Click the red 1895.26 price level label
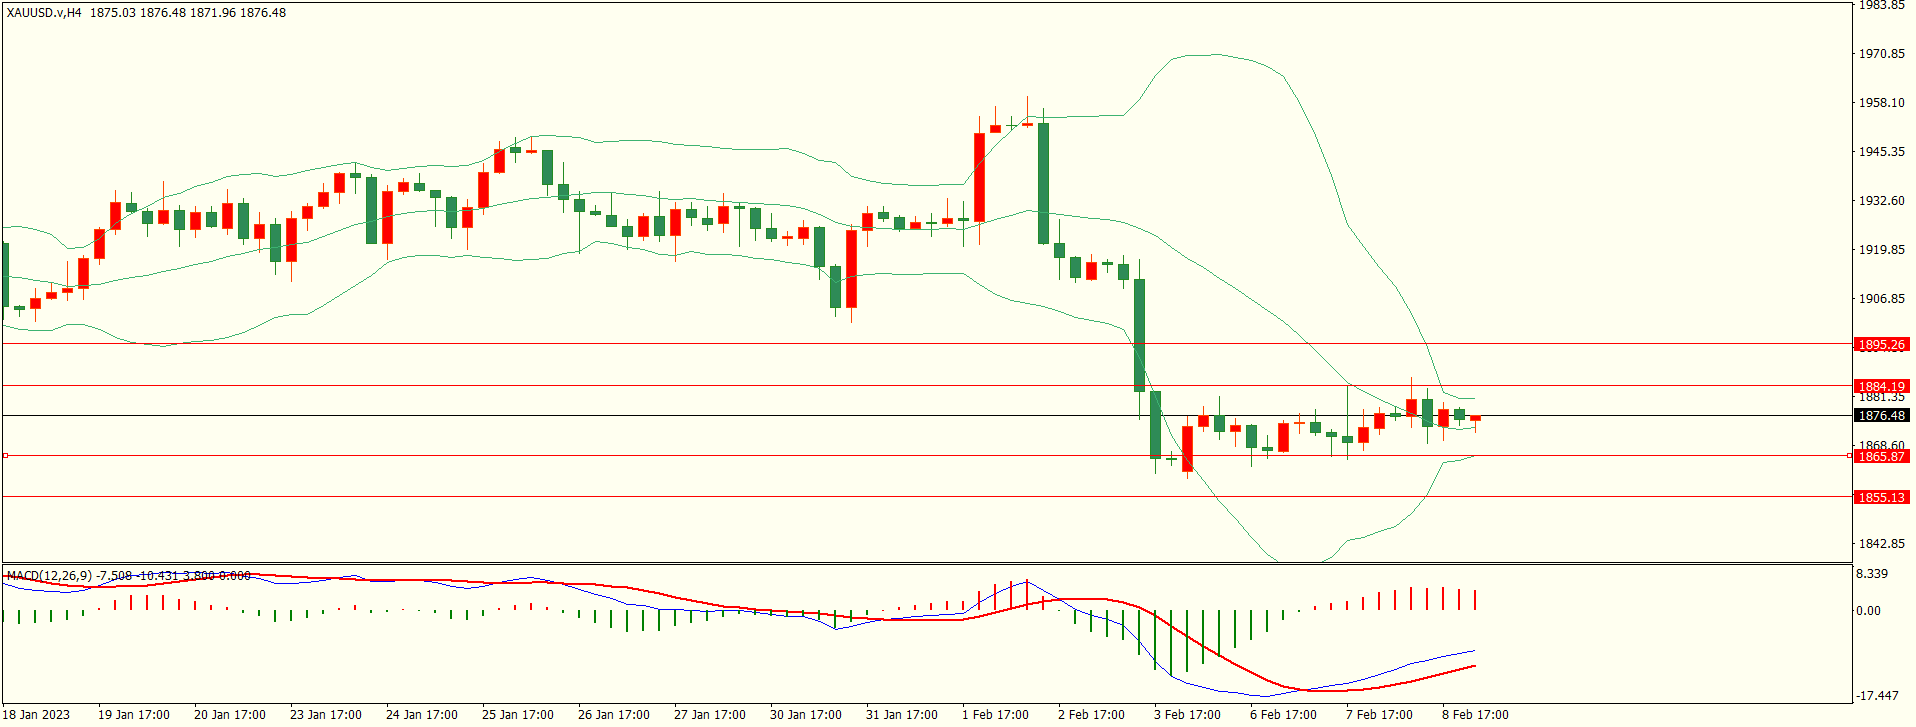 1881,345
